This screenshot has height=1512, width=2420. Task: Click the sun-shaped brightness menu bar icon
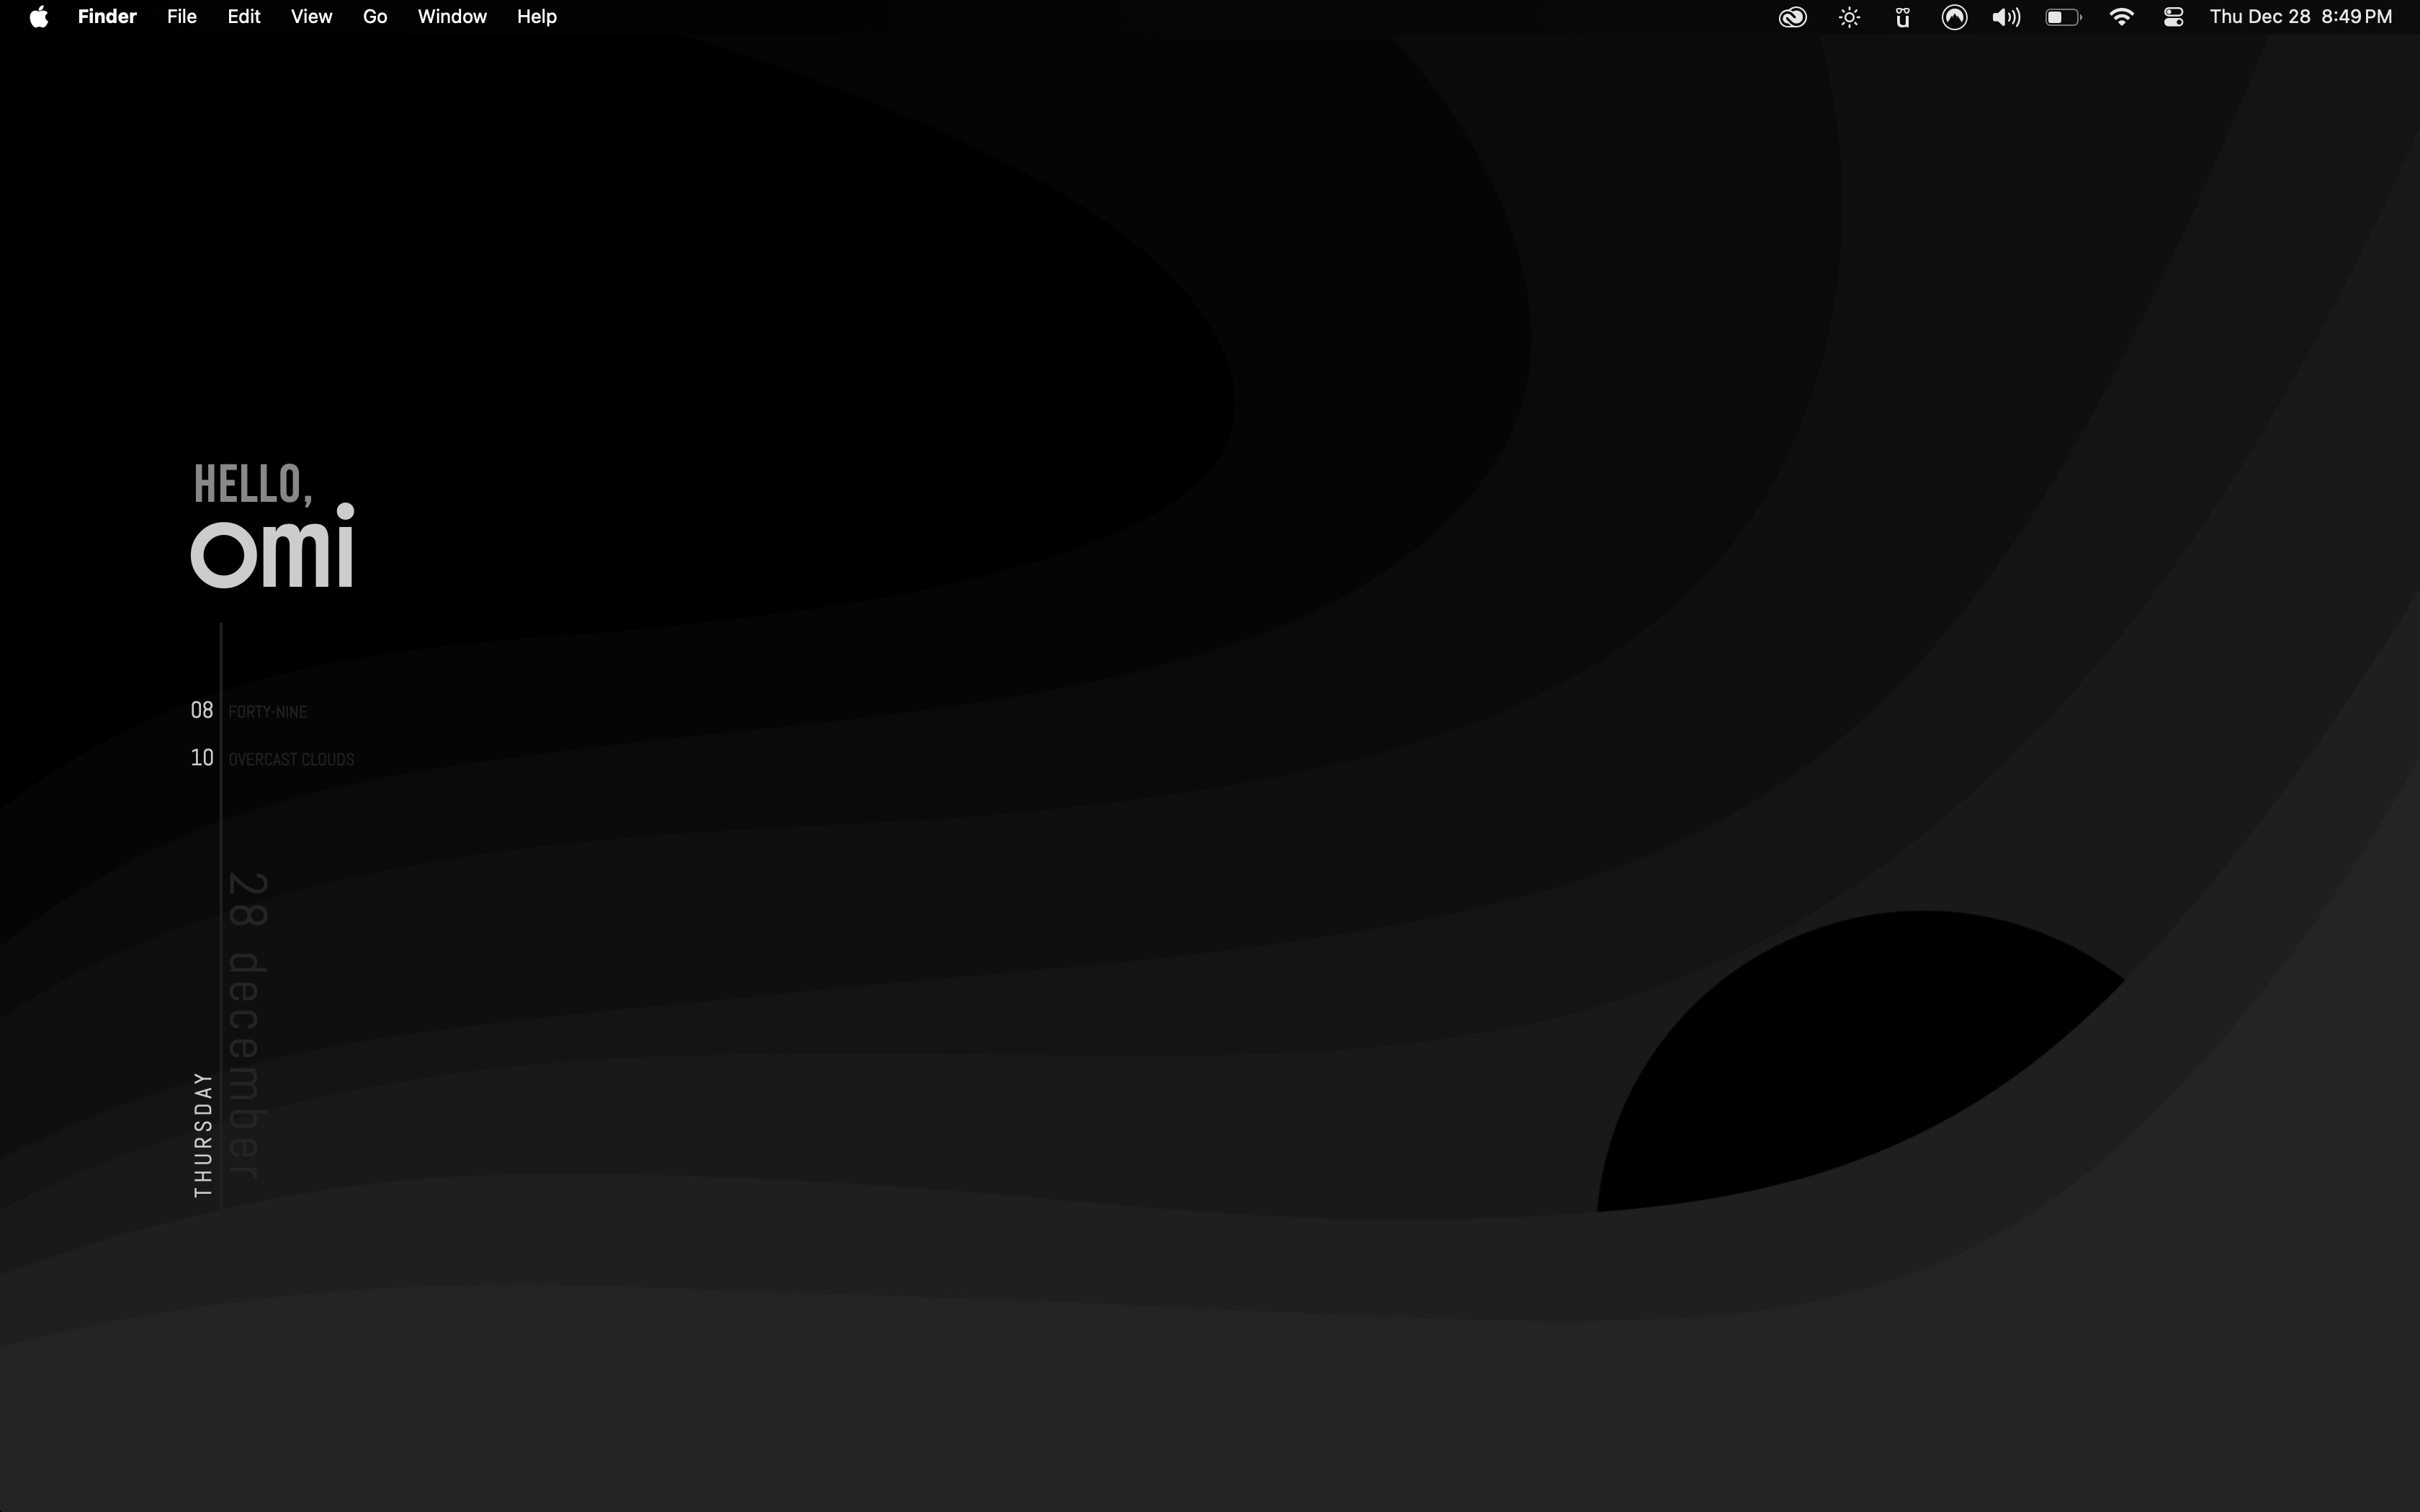click(x=1849, y=17)
